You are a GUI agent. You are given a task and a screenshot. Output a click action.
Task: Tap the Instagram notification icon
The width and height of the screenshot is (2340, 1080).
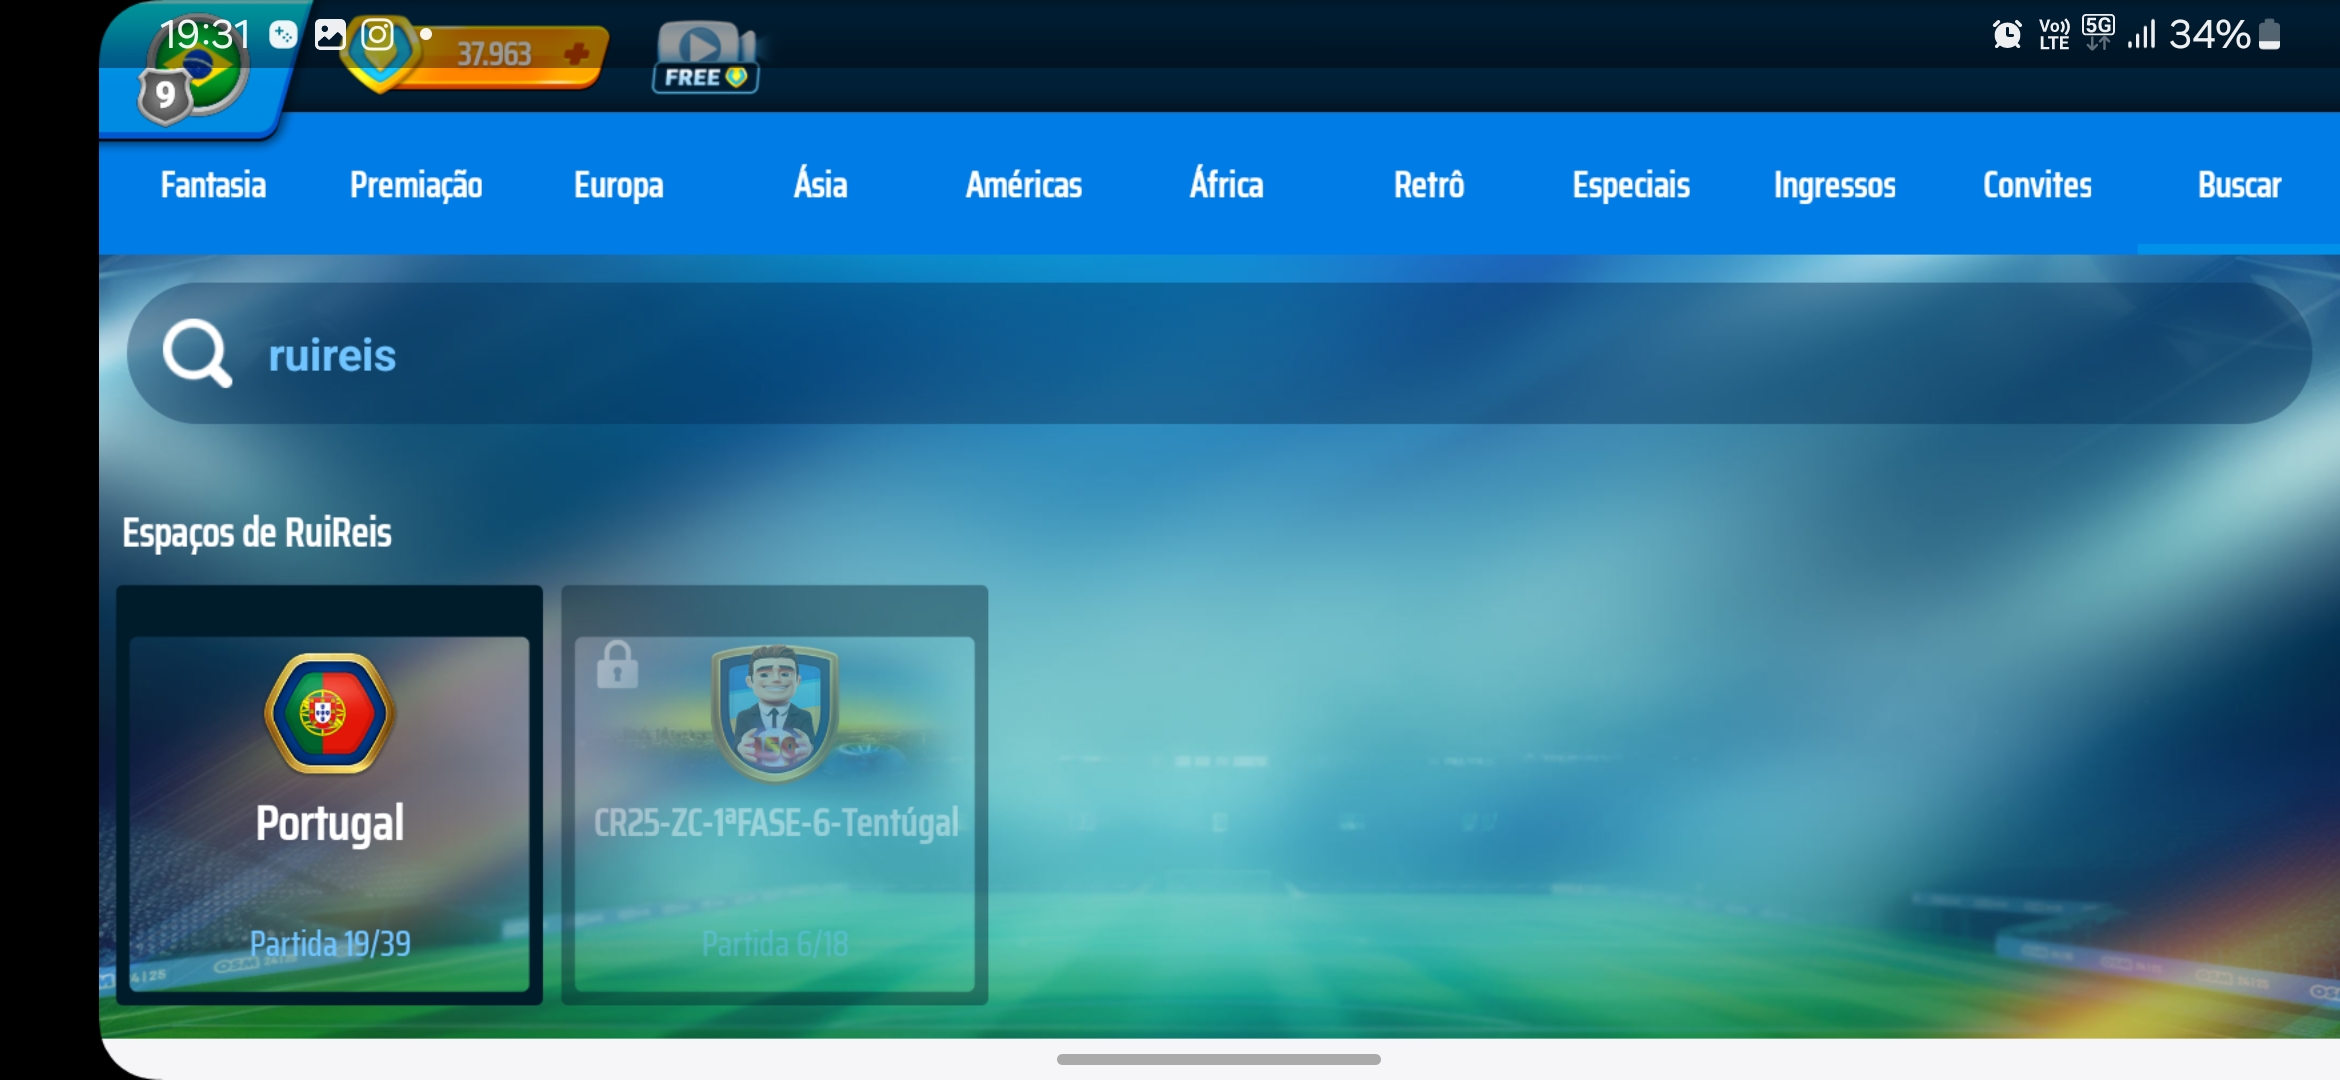tap(377, 35)
